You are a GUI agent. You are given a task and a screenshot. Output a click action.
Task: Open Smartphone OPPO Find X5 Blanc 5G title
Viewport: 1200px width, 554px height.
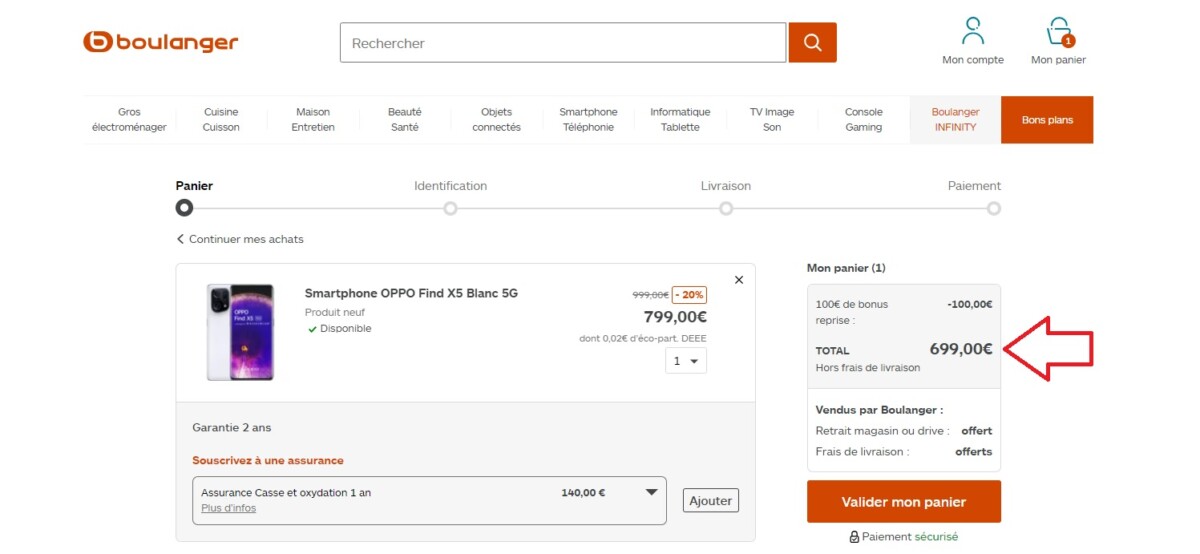411,293
